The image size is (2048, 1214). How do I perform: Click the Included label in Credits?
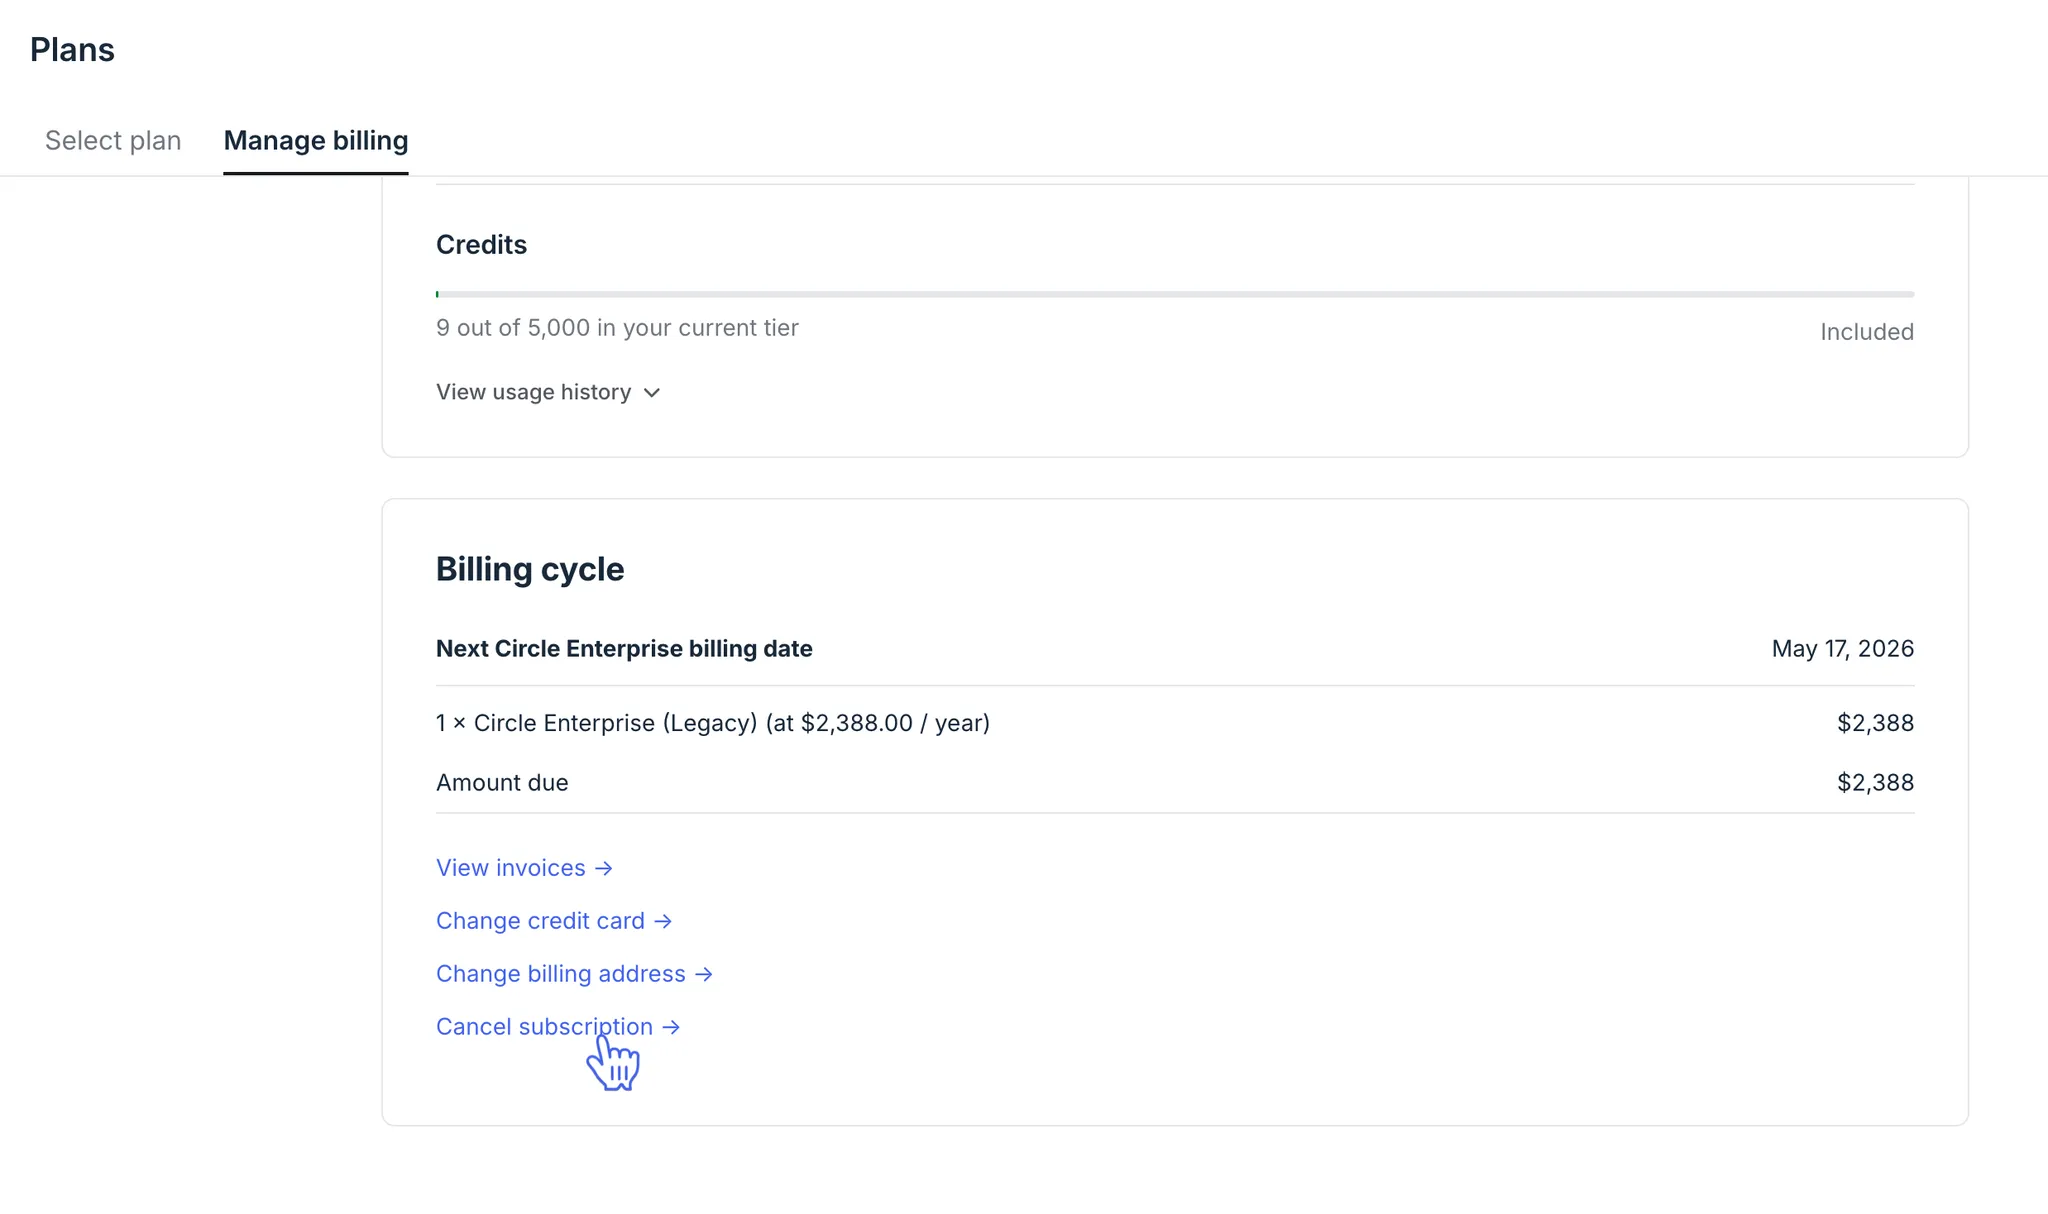click(1866, 332)
